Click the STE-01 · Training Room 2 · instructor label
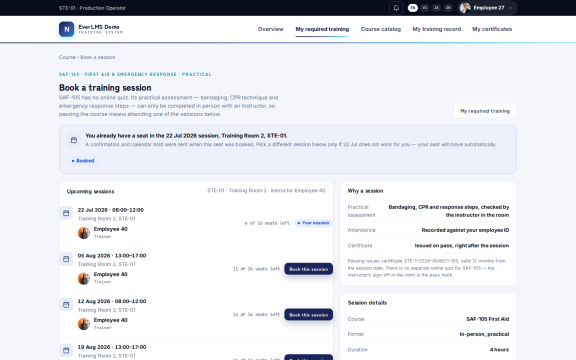Image resolution: width=576 pixels, height=360 pixels. click(x=266, y=191)
